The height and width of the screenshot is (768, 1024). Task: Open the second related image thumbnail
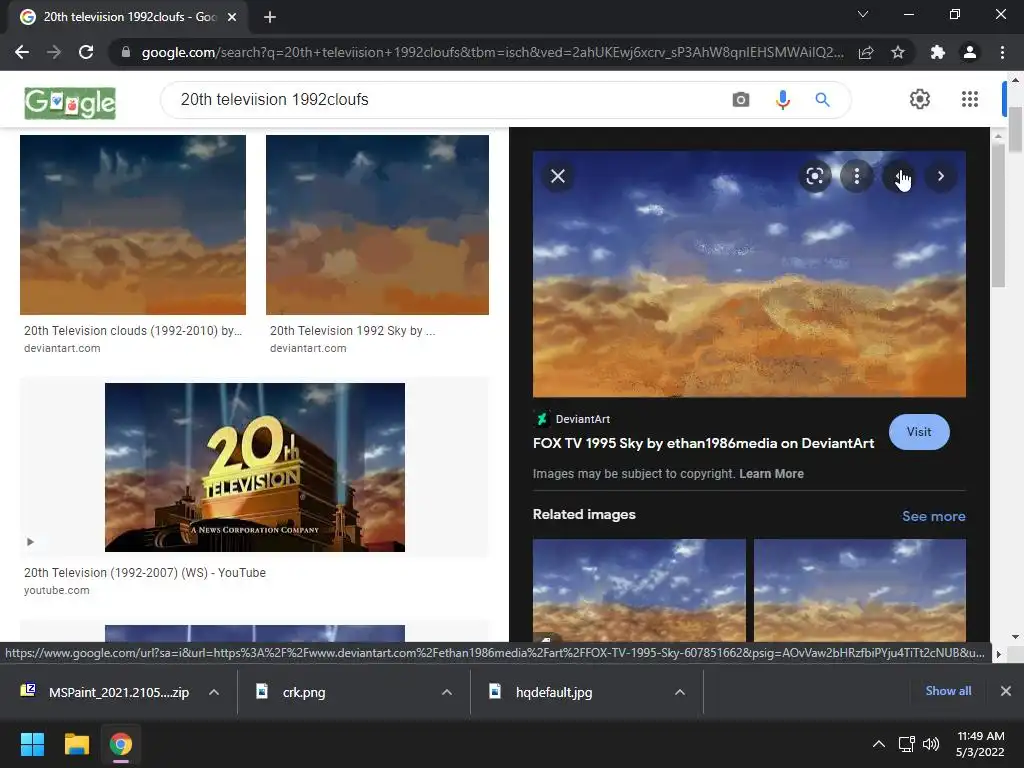(x=859, y=590)
